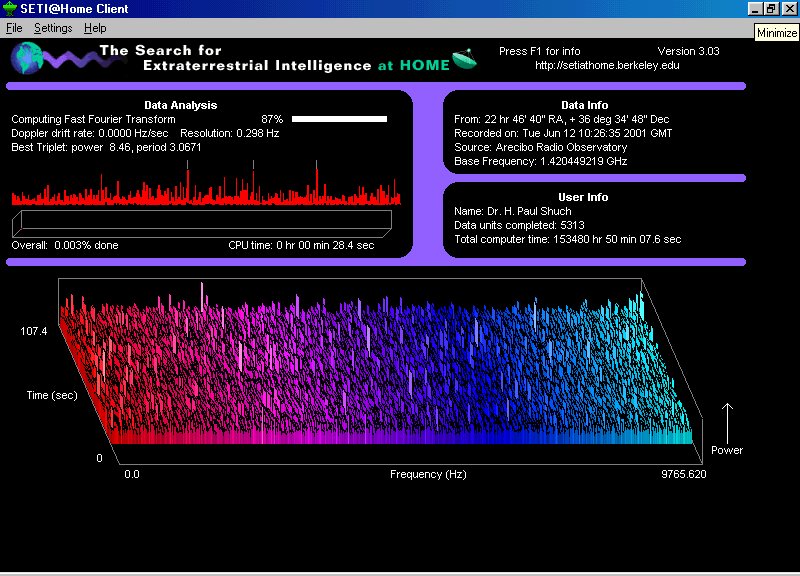Click the overall progress 3D bar
The height and width of the screenshot is (576, 800).
[202, 223]
